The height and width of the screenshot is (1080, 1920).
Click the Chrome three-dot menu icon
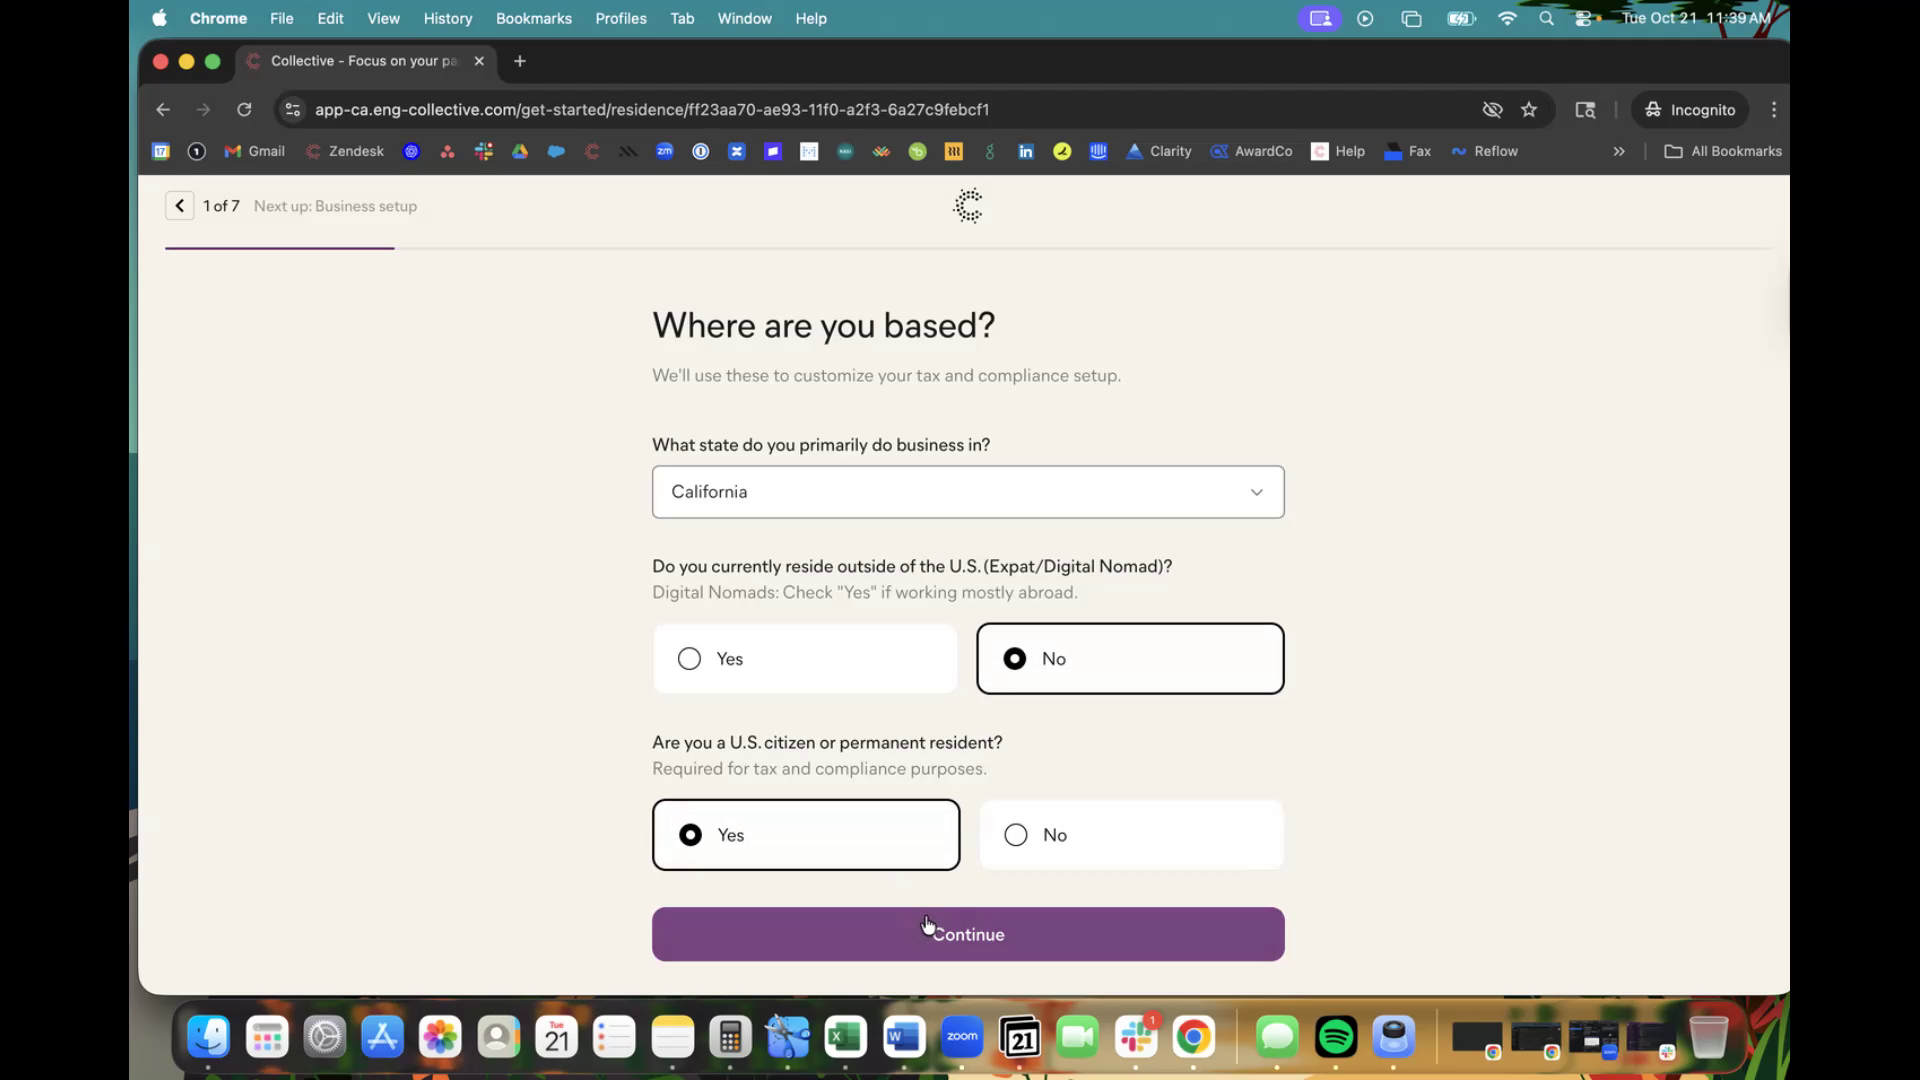[1774, 110]
